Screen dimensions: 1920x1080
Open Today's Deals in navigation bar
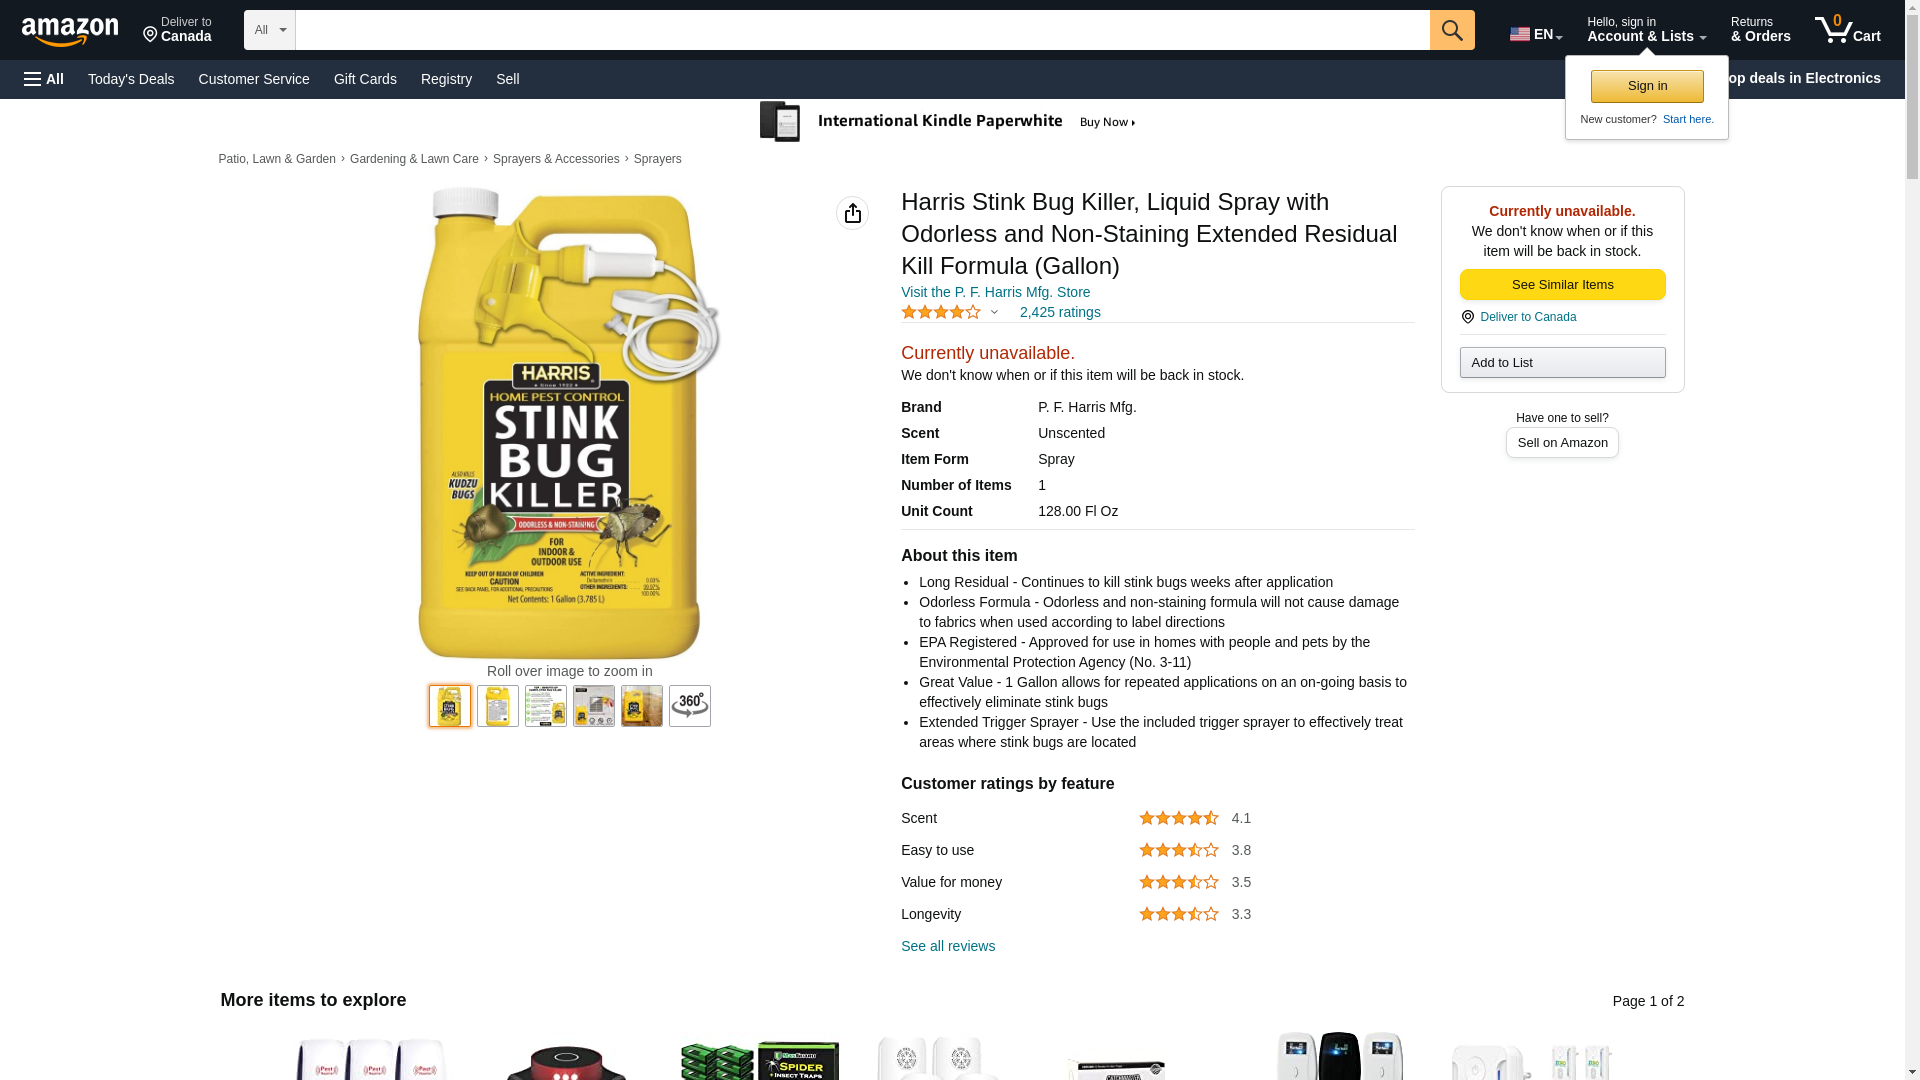131,79
